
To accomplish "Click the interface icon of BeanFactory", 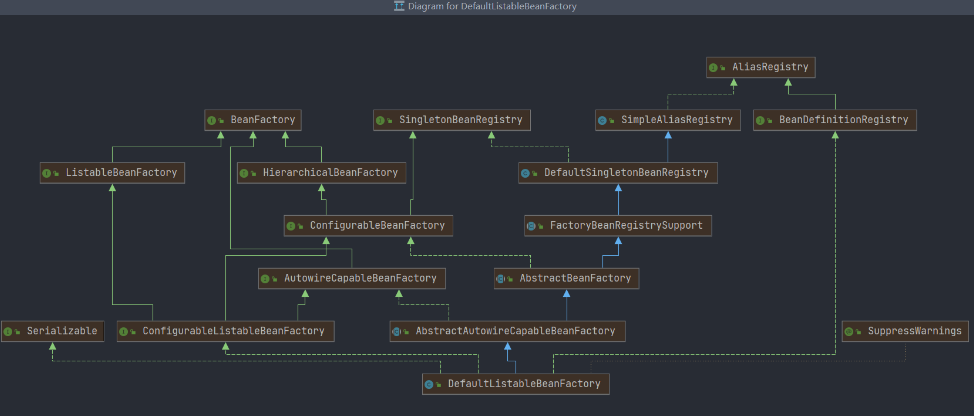I will (x=211, y=120).
